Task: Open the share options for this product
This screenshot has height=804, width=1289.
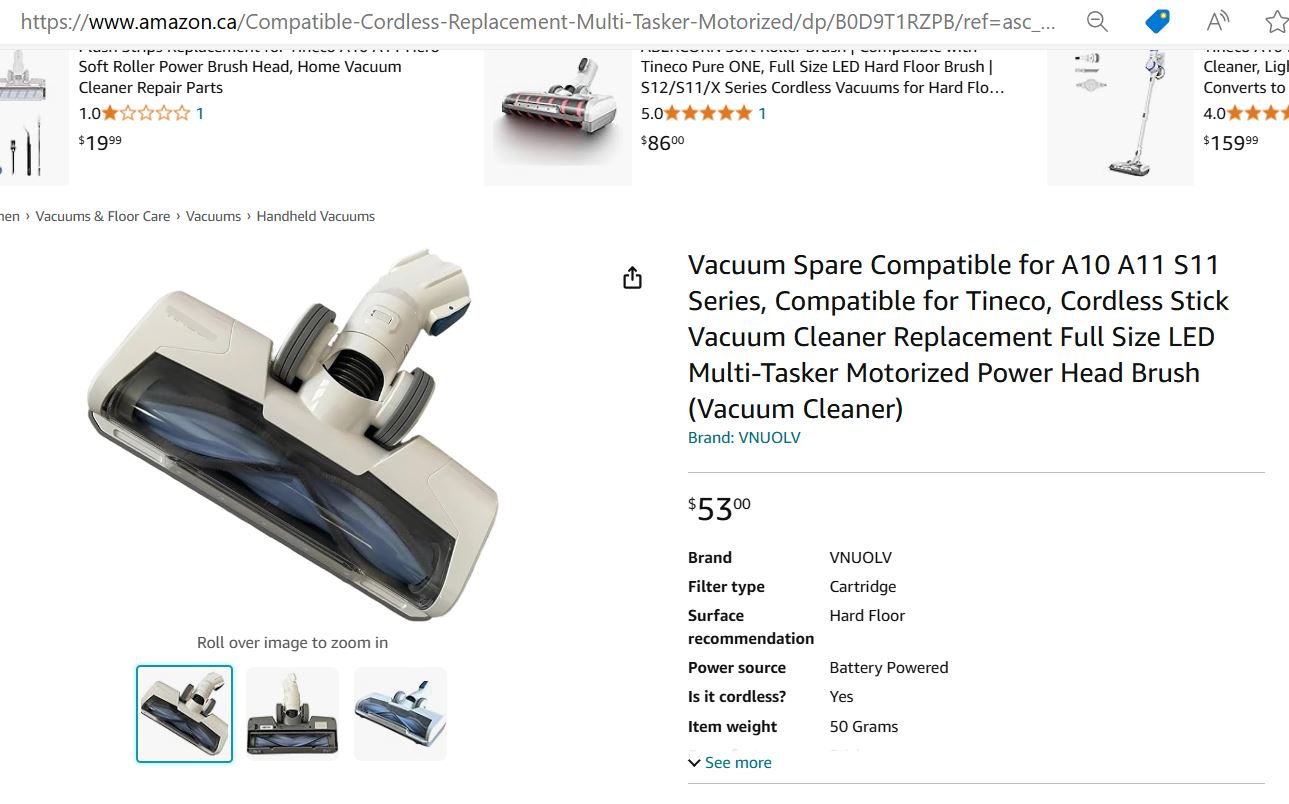Action: tap(632, 277)
